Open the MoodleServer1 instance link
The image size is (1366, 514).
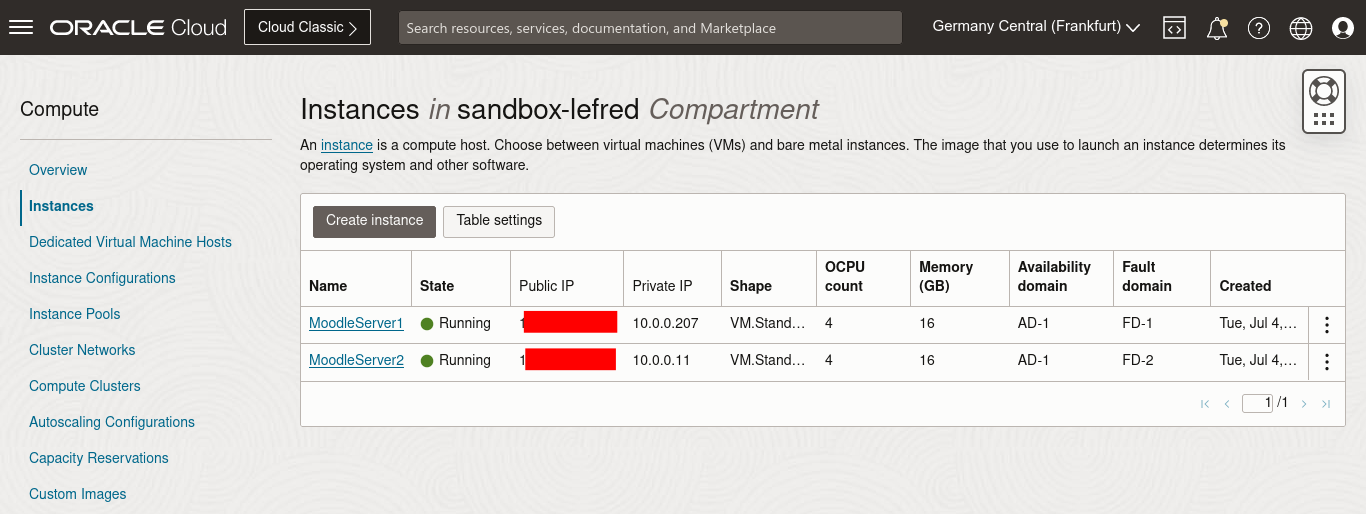[356, 323]
